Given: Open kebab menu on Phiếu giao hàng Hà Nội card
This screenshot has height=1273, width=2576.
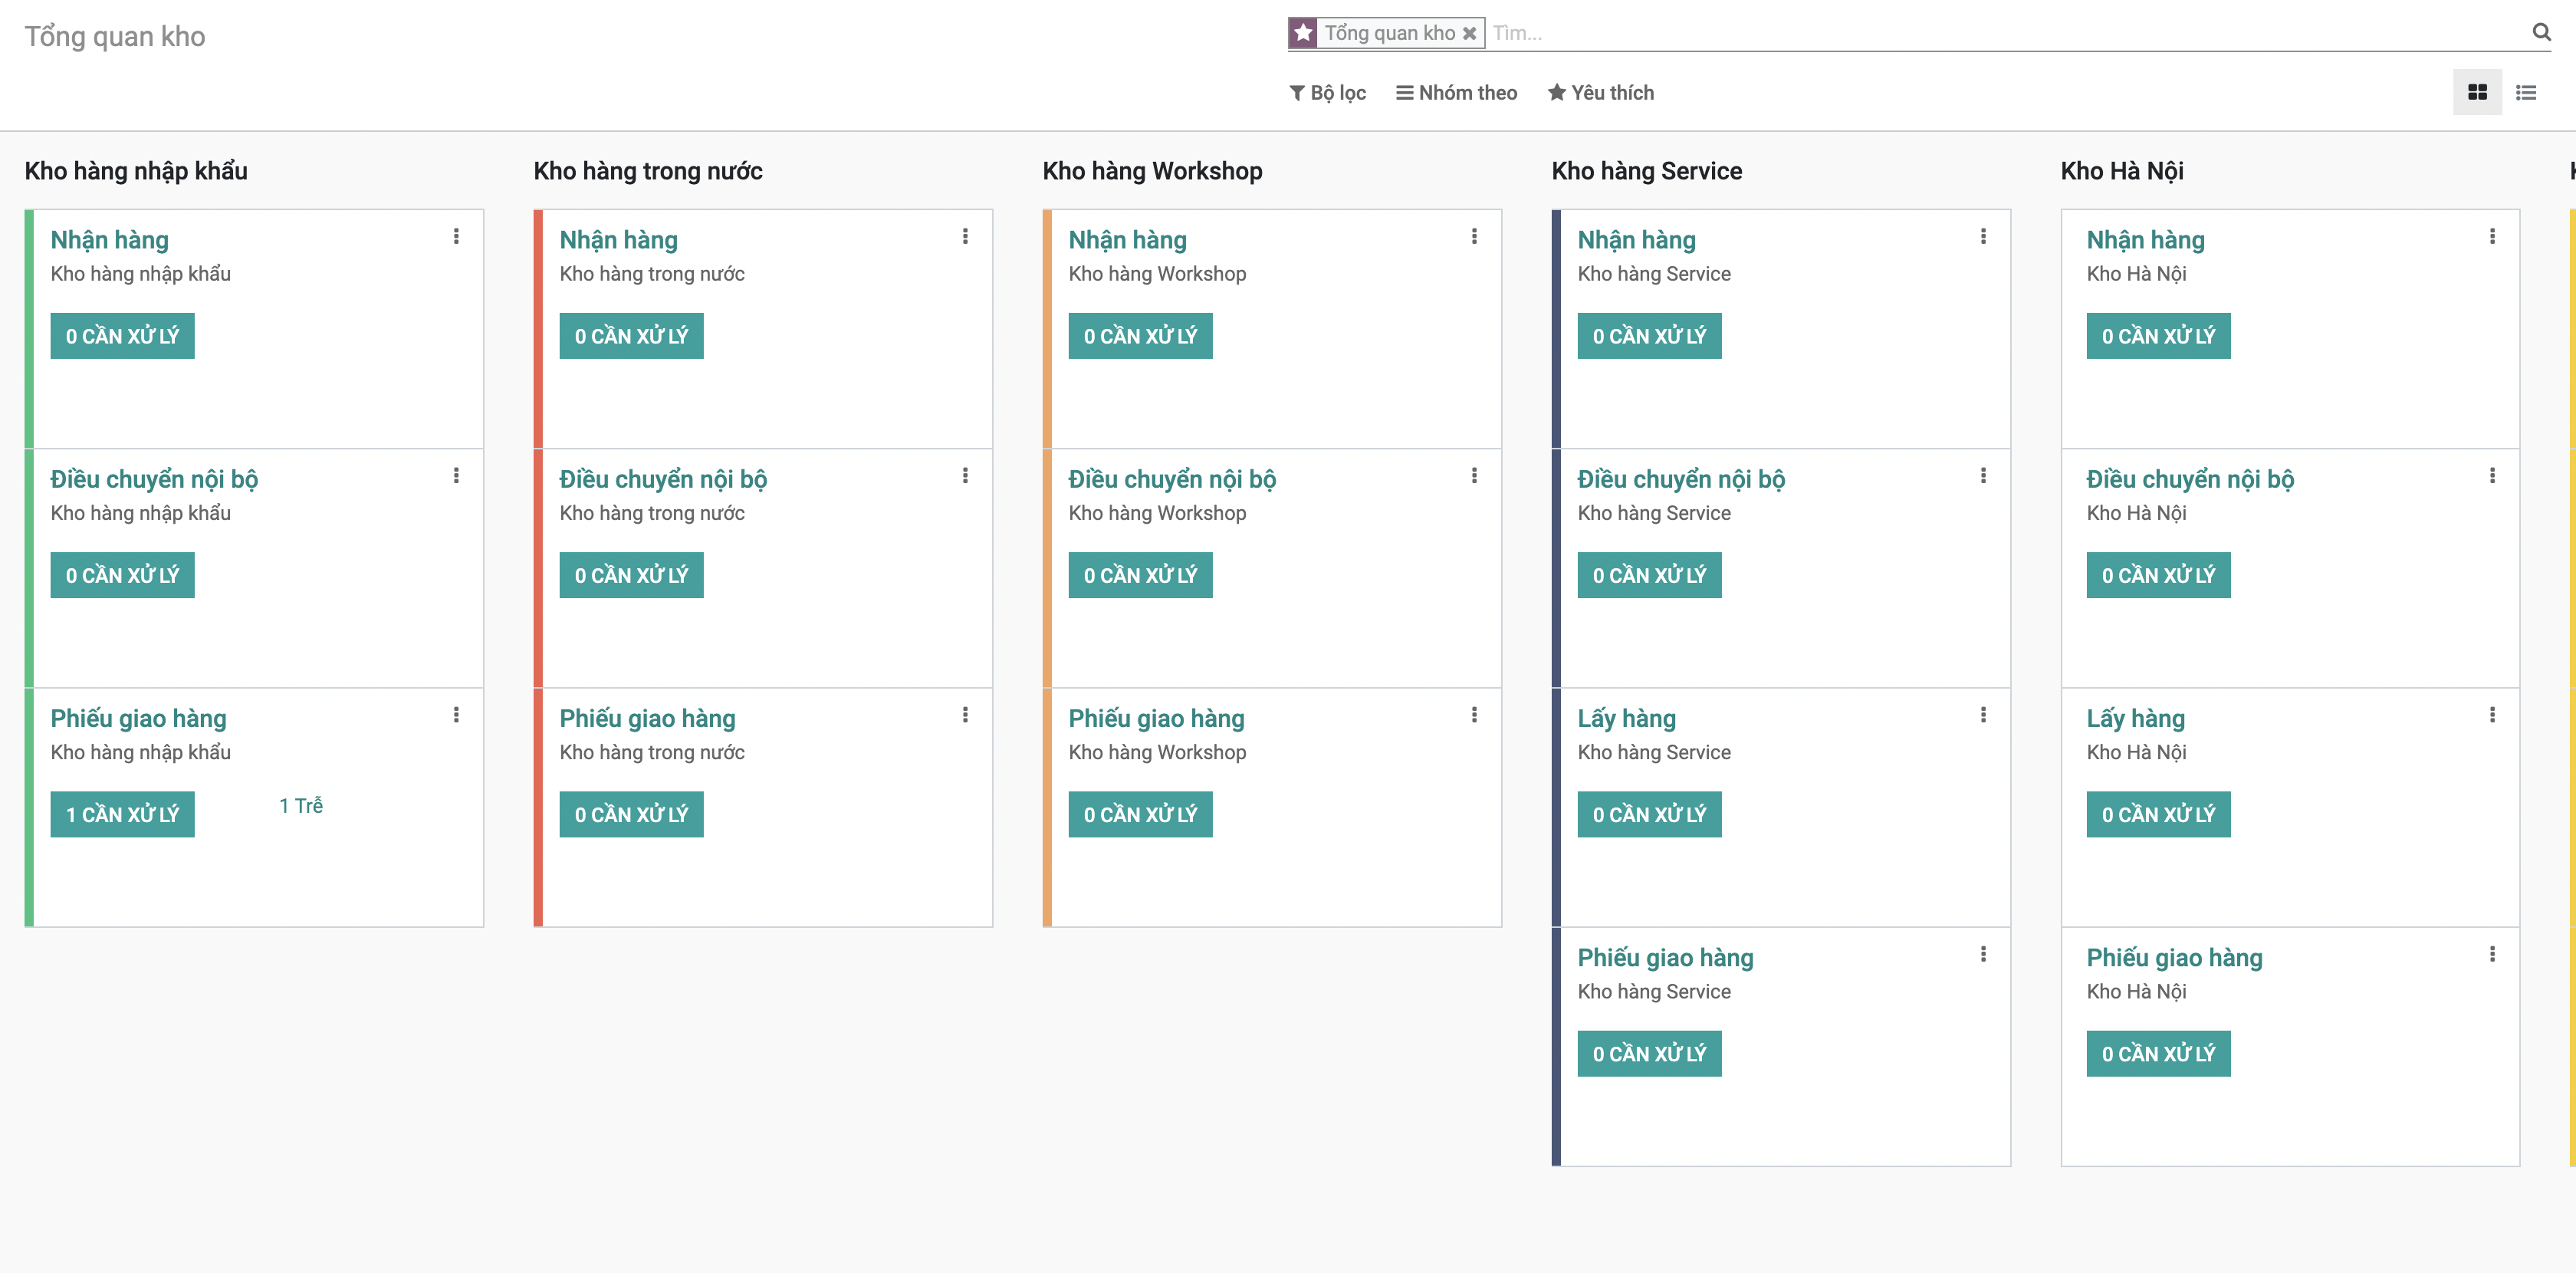Looking at the screenshot, I should tap(2492, 954).
